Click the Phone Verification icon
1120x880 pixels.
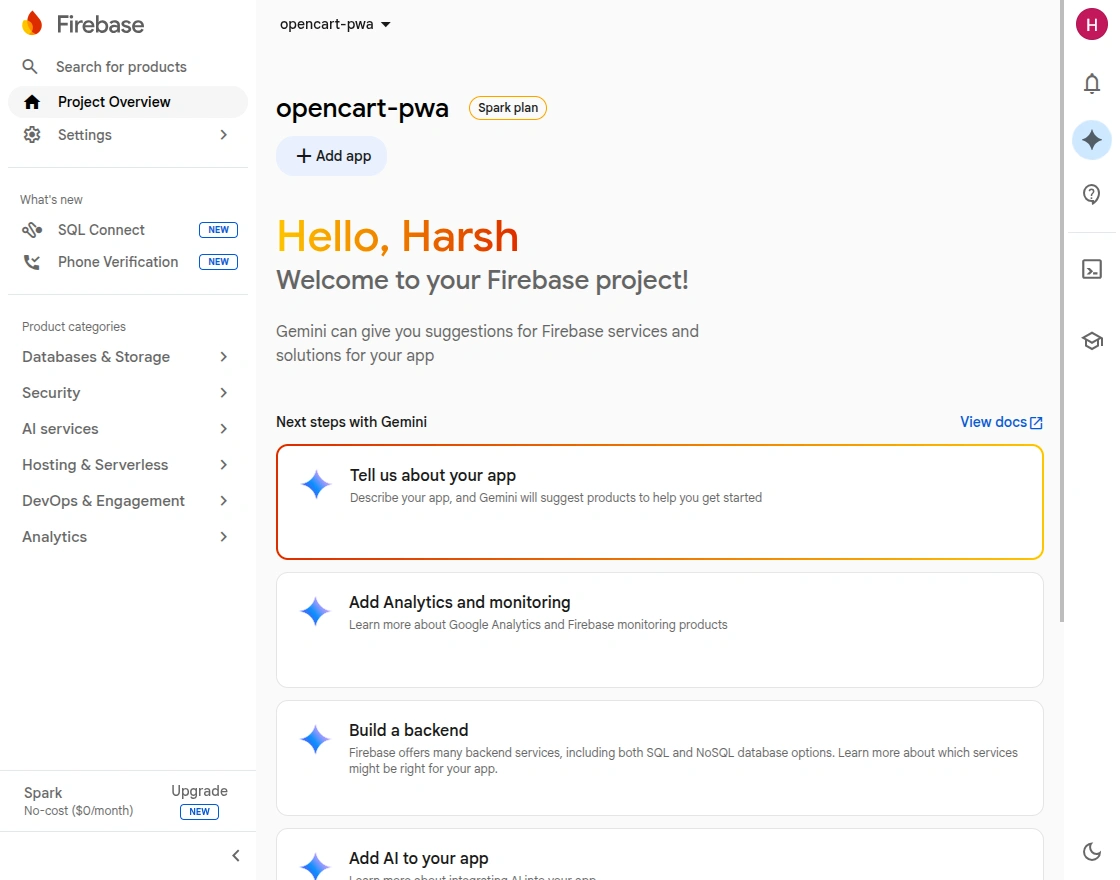pos(31,262)
